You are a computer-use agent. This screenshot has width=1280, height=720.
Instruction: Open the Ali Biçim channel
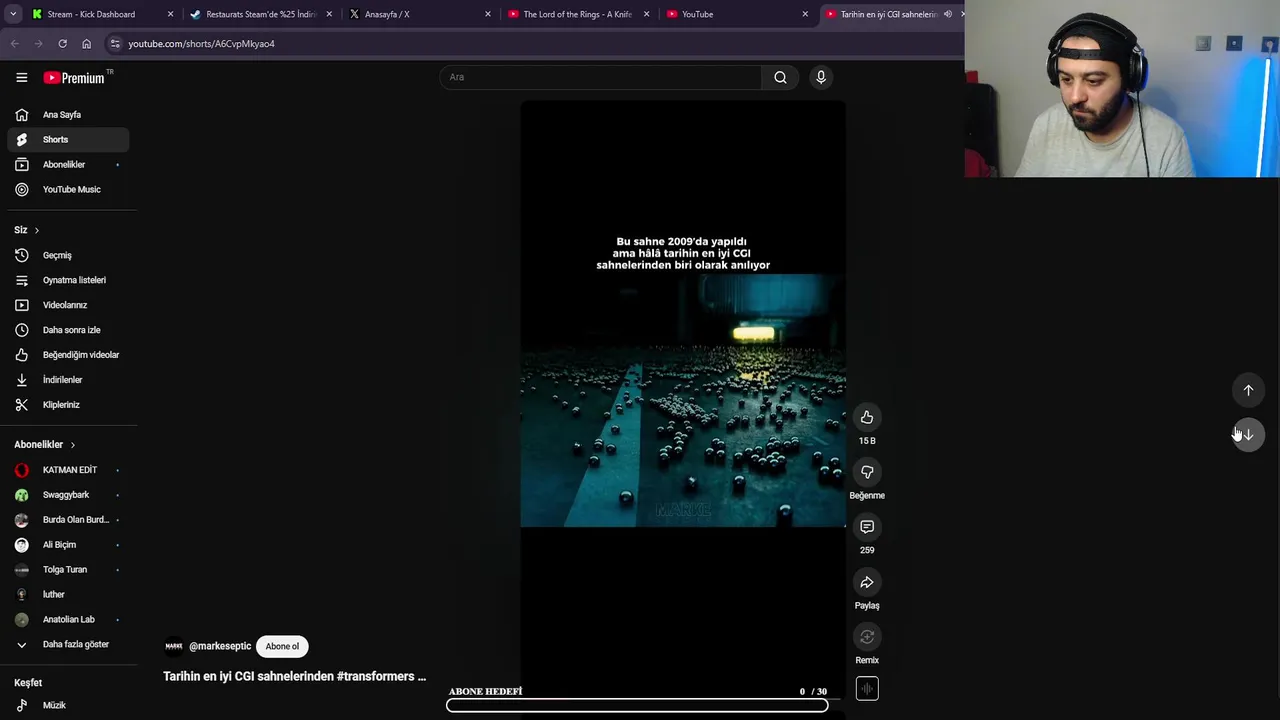pyautogui.click(x=68, y=545)
